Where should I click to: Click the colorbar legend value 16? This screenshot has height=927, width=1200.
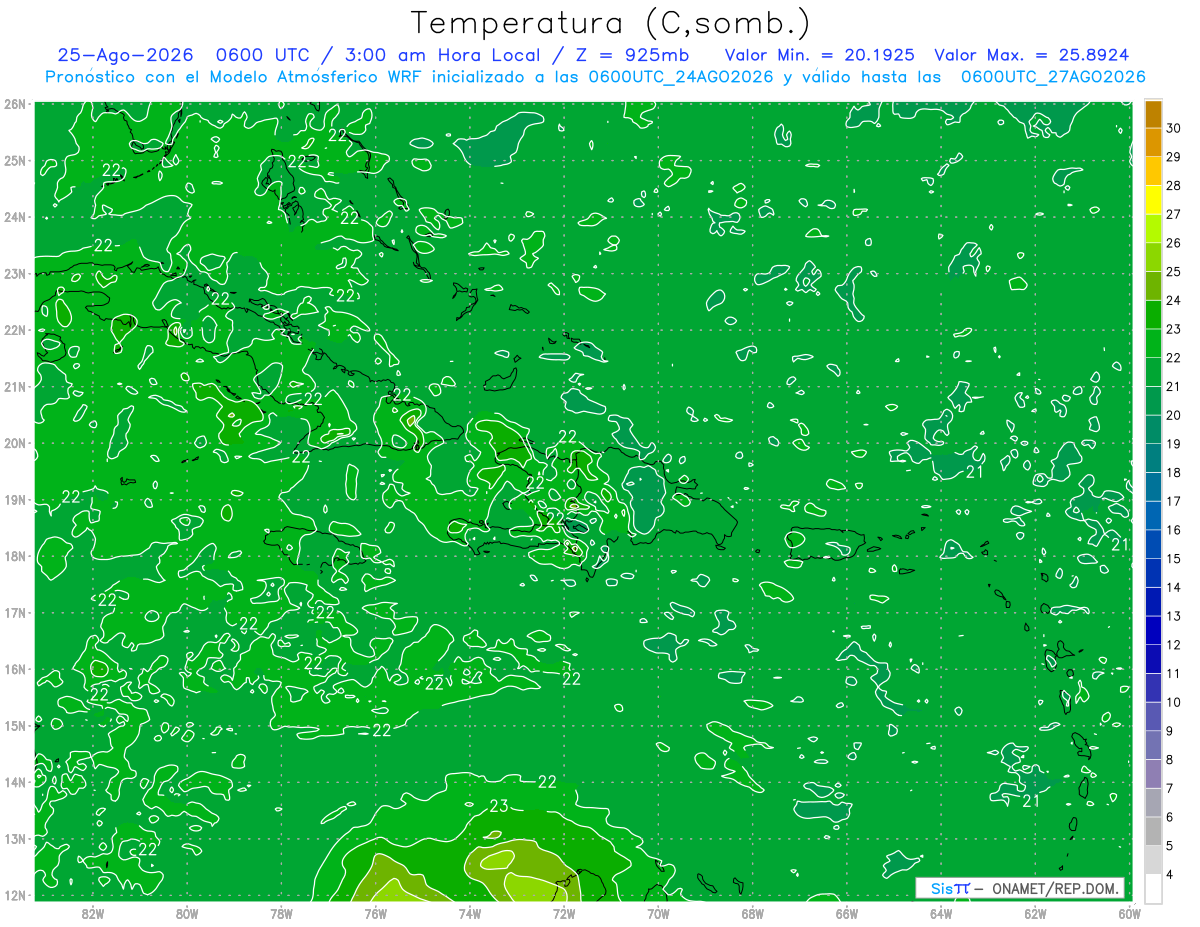1173,530
